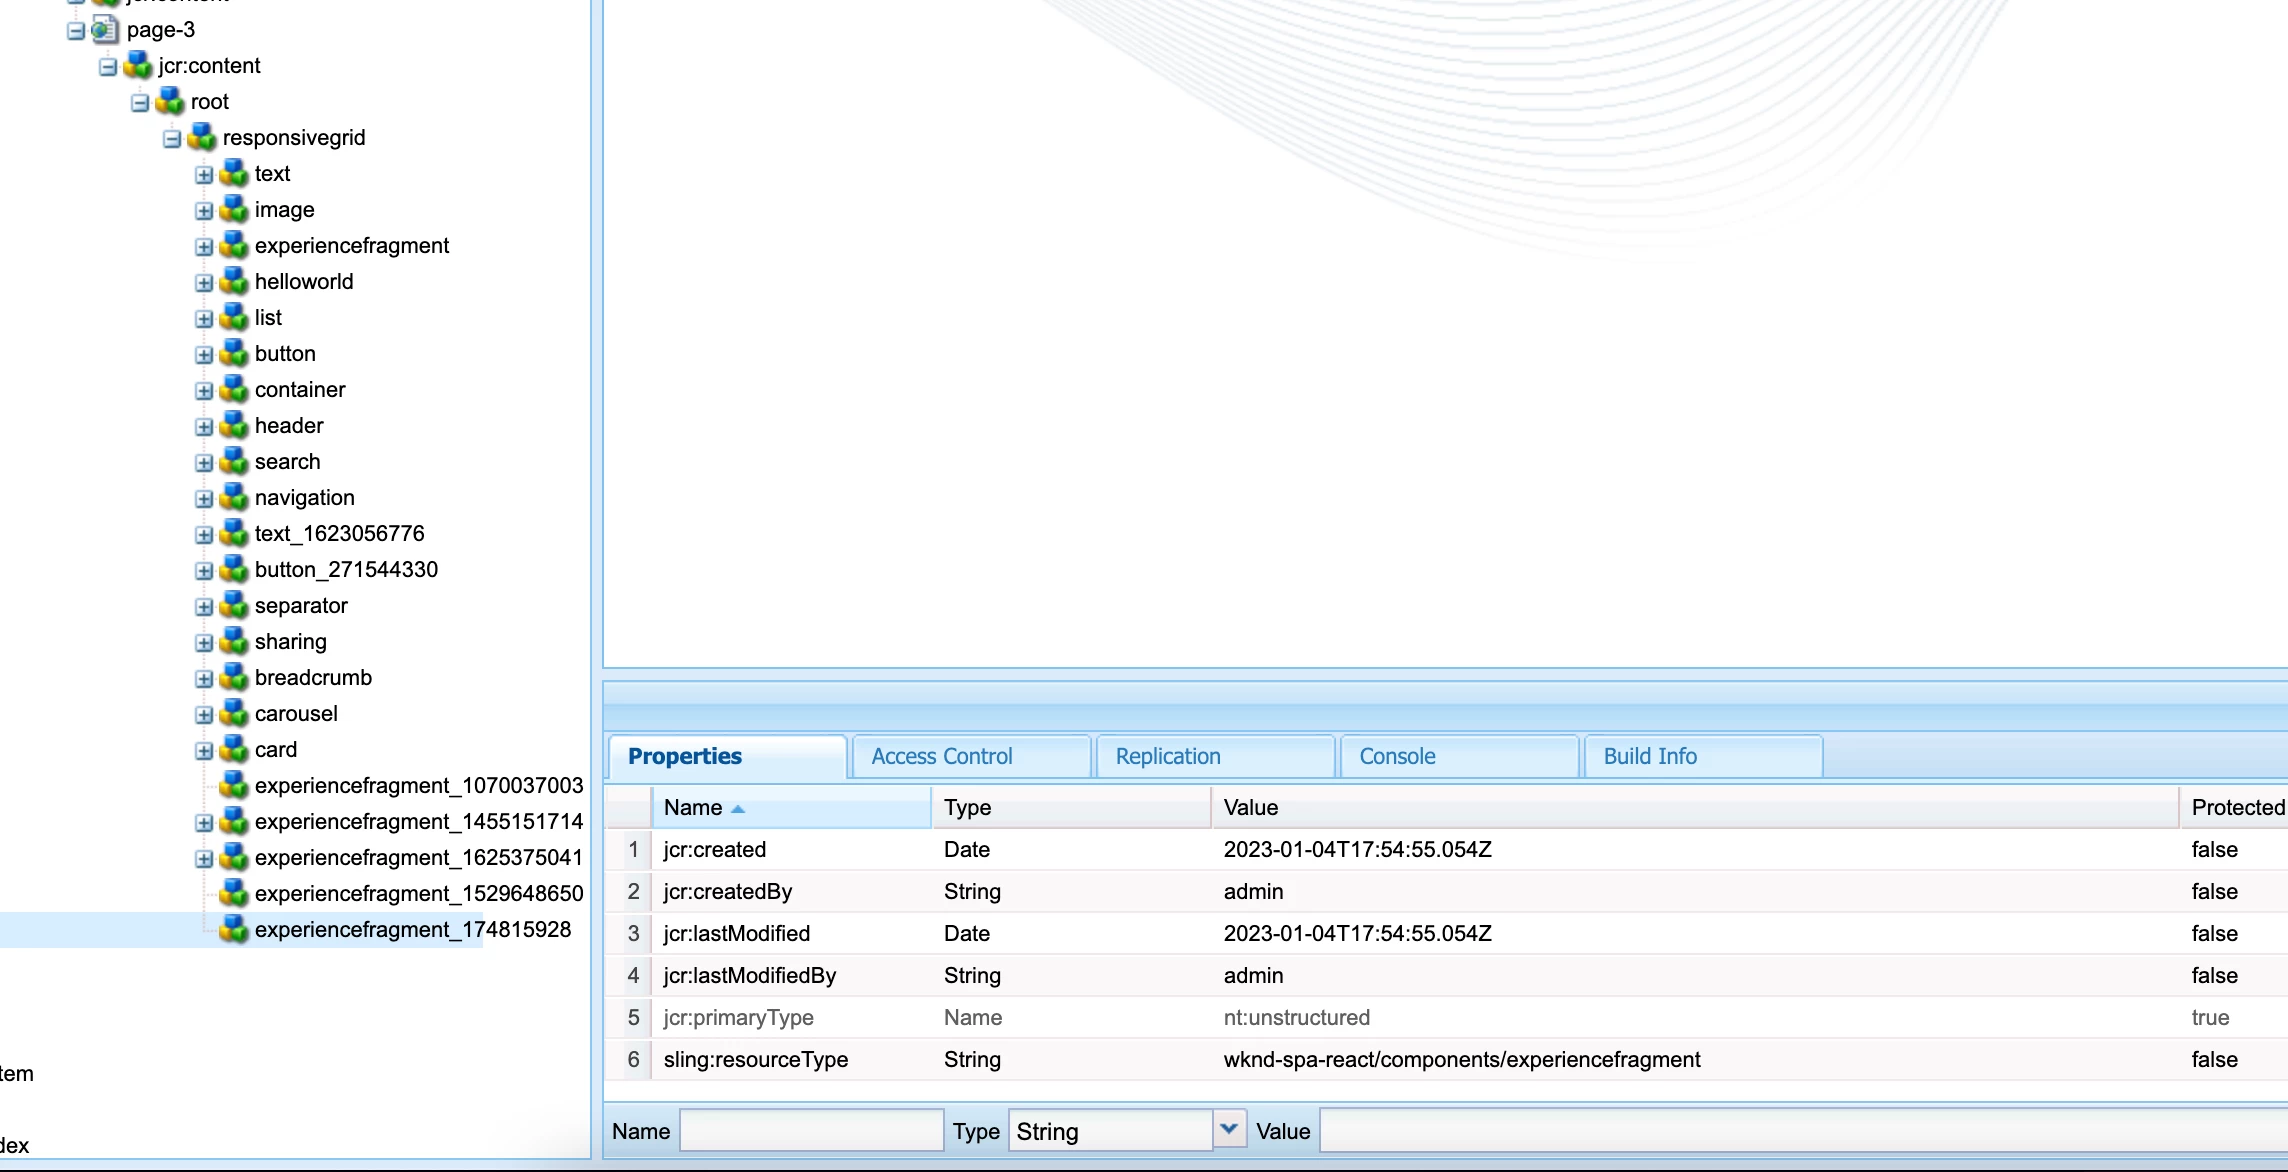The height and width of the screenshot is (1172, 2288).
Task: Click the page-3 page node icon
Action: click(104, 30)
